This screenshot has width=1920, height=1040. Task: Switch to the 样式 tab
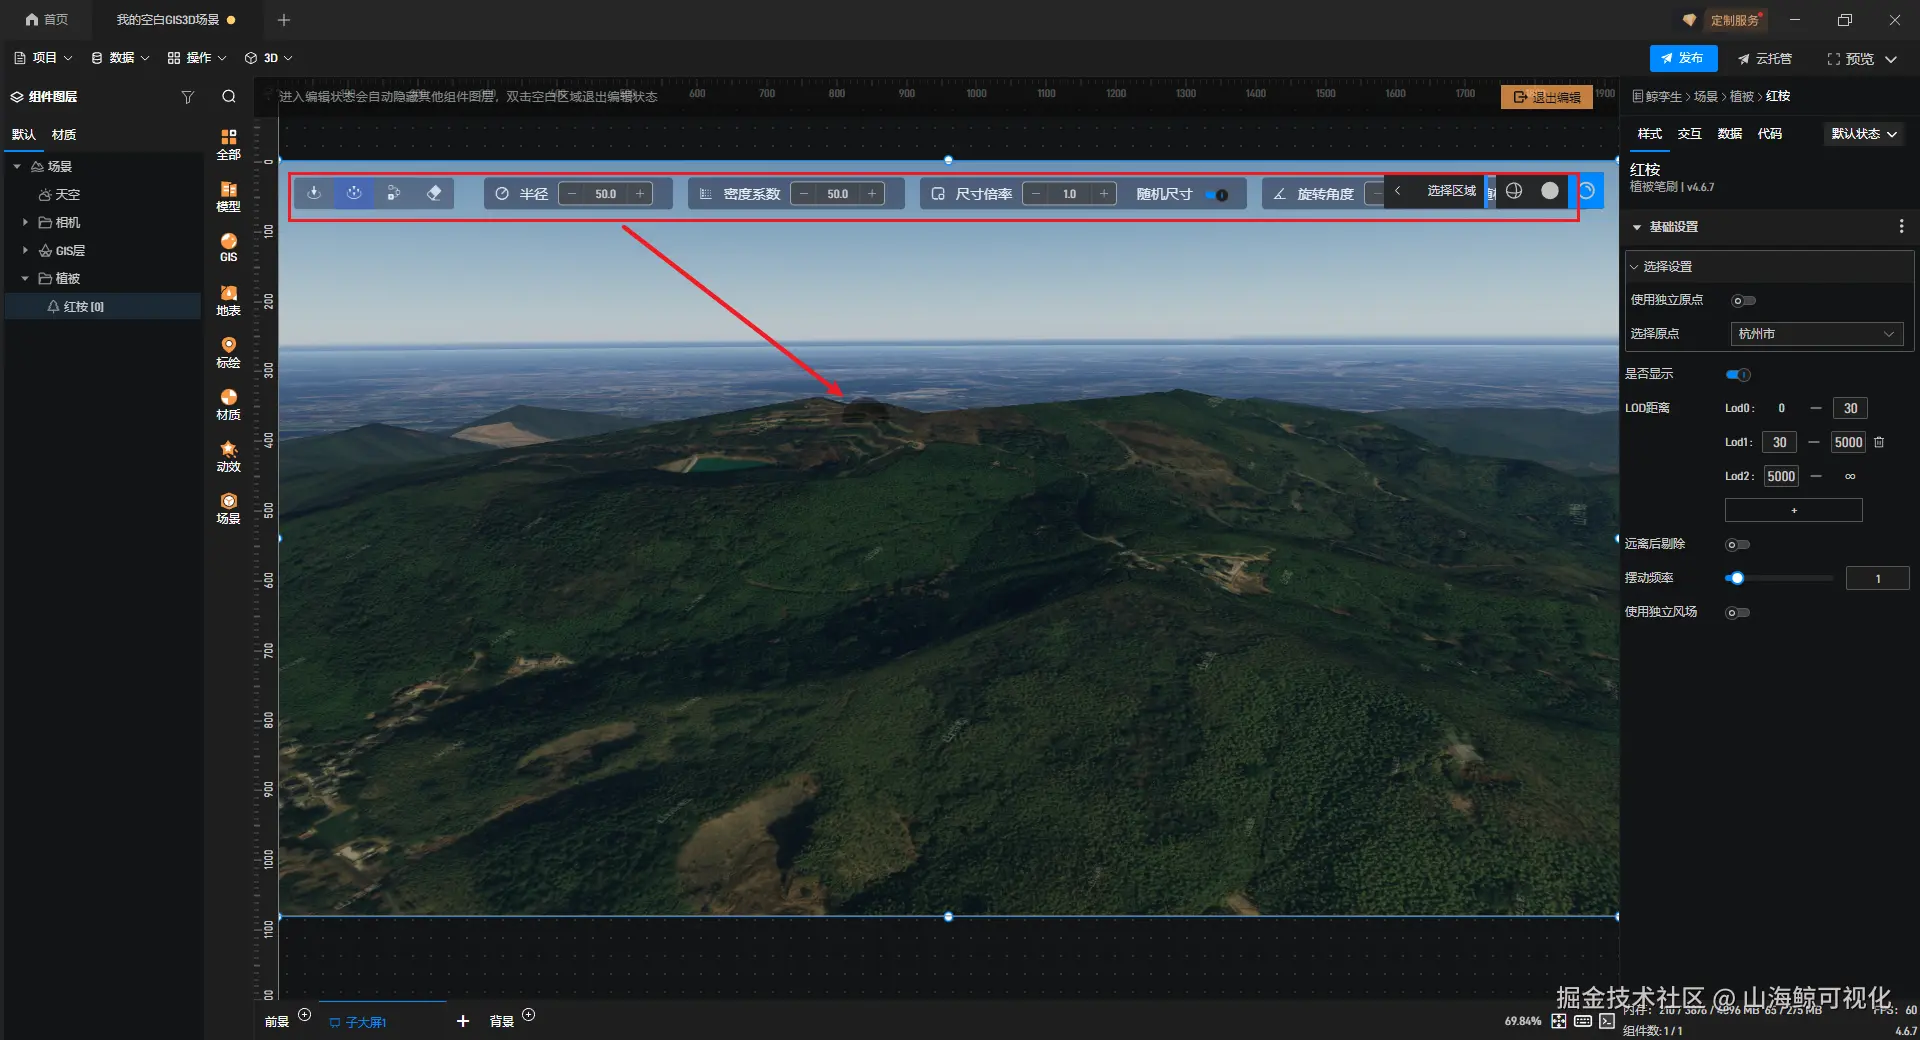(x=1650, y=134)
